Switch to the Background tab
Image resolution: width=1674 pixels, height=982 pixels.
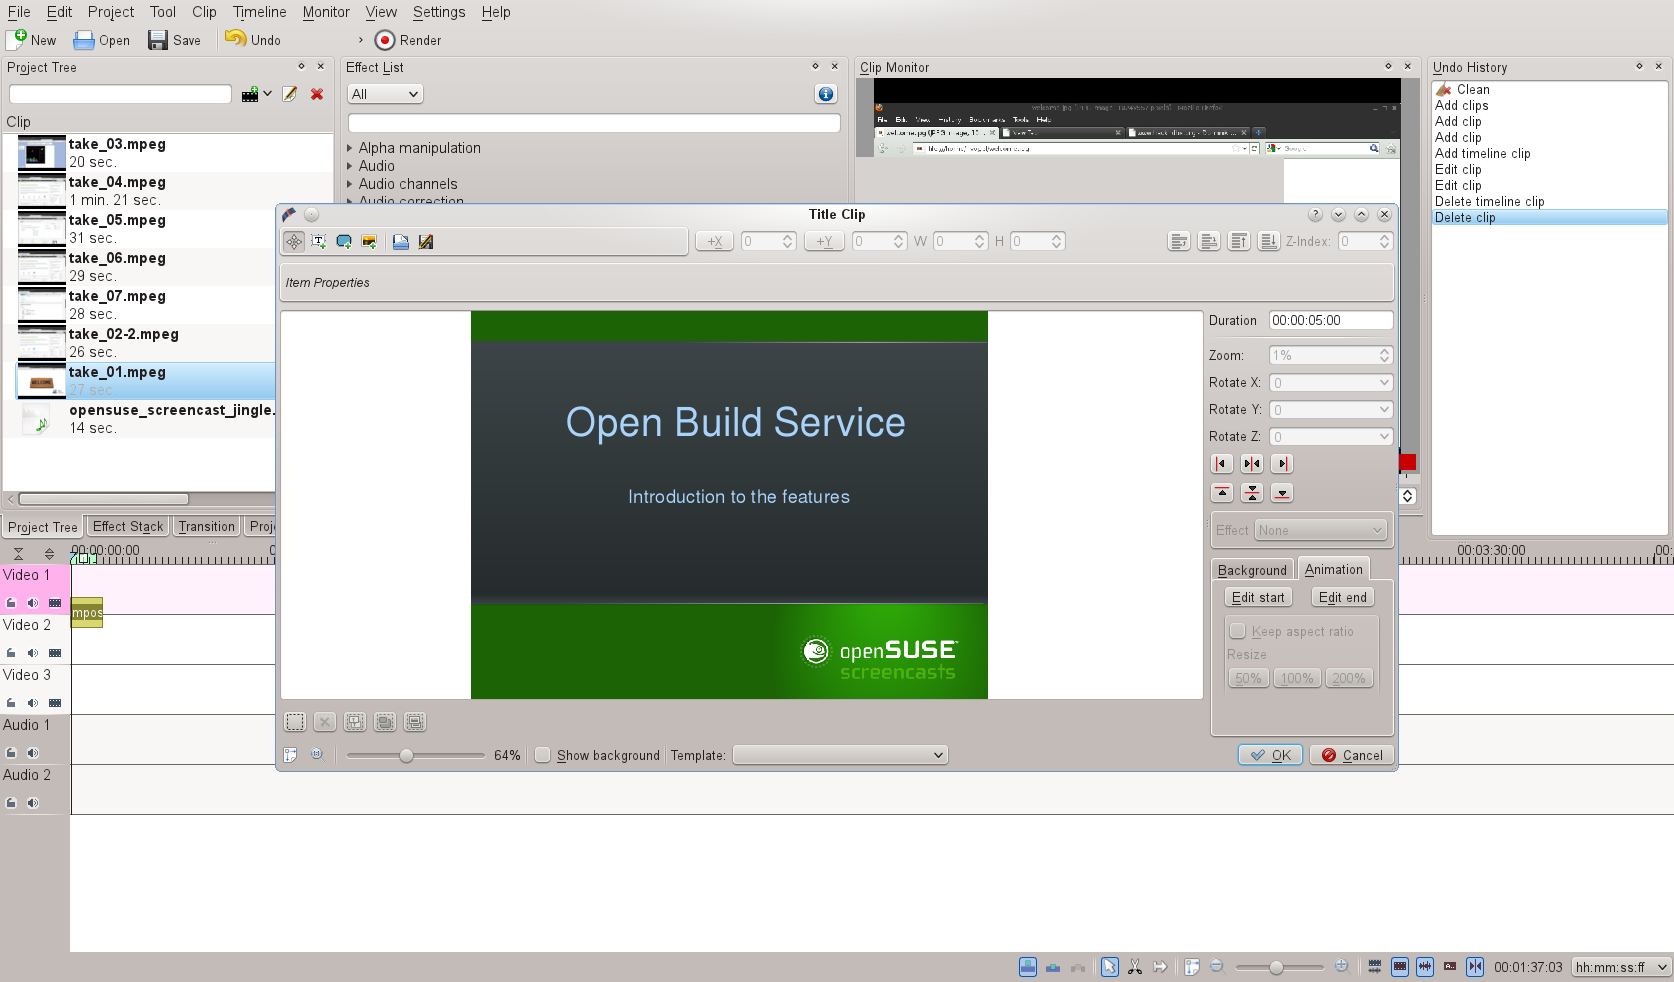pyautogui.click(x=1252, y=570)
